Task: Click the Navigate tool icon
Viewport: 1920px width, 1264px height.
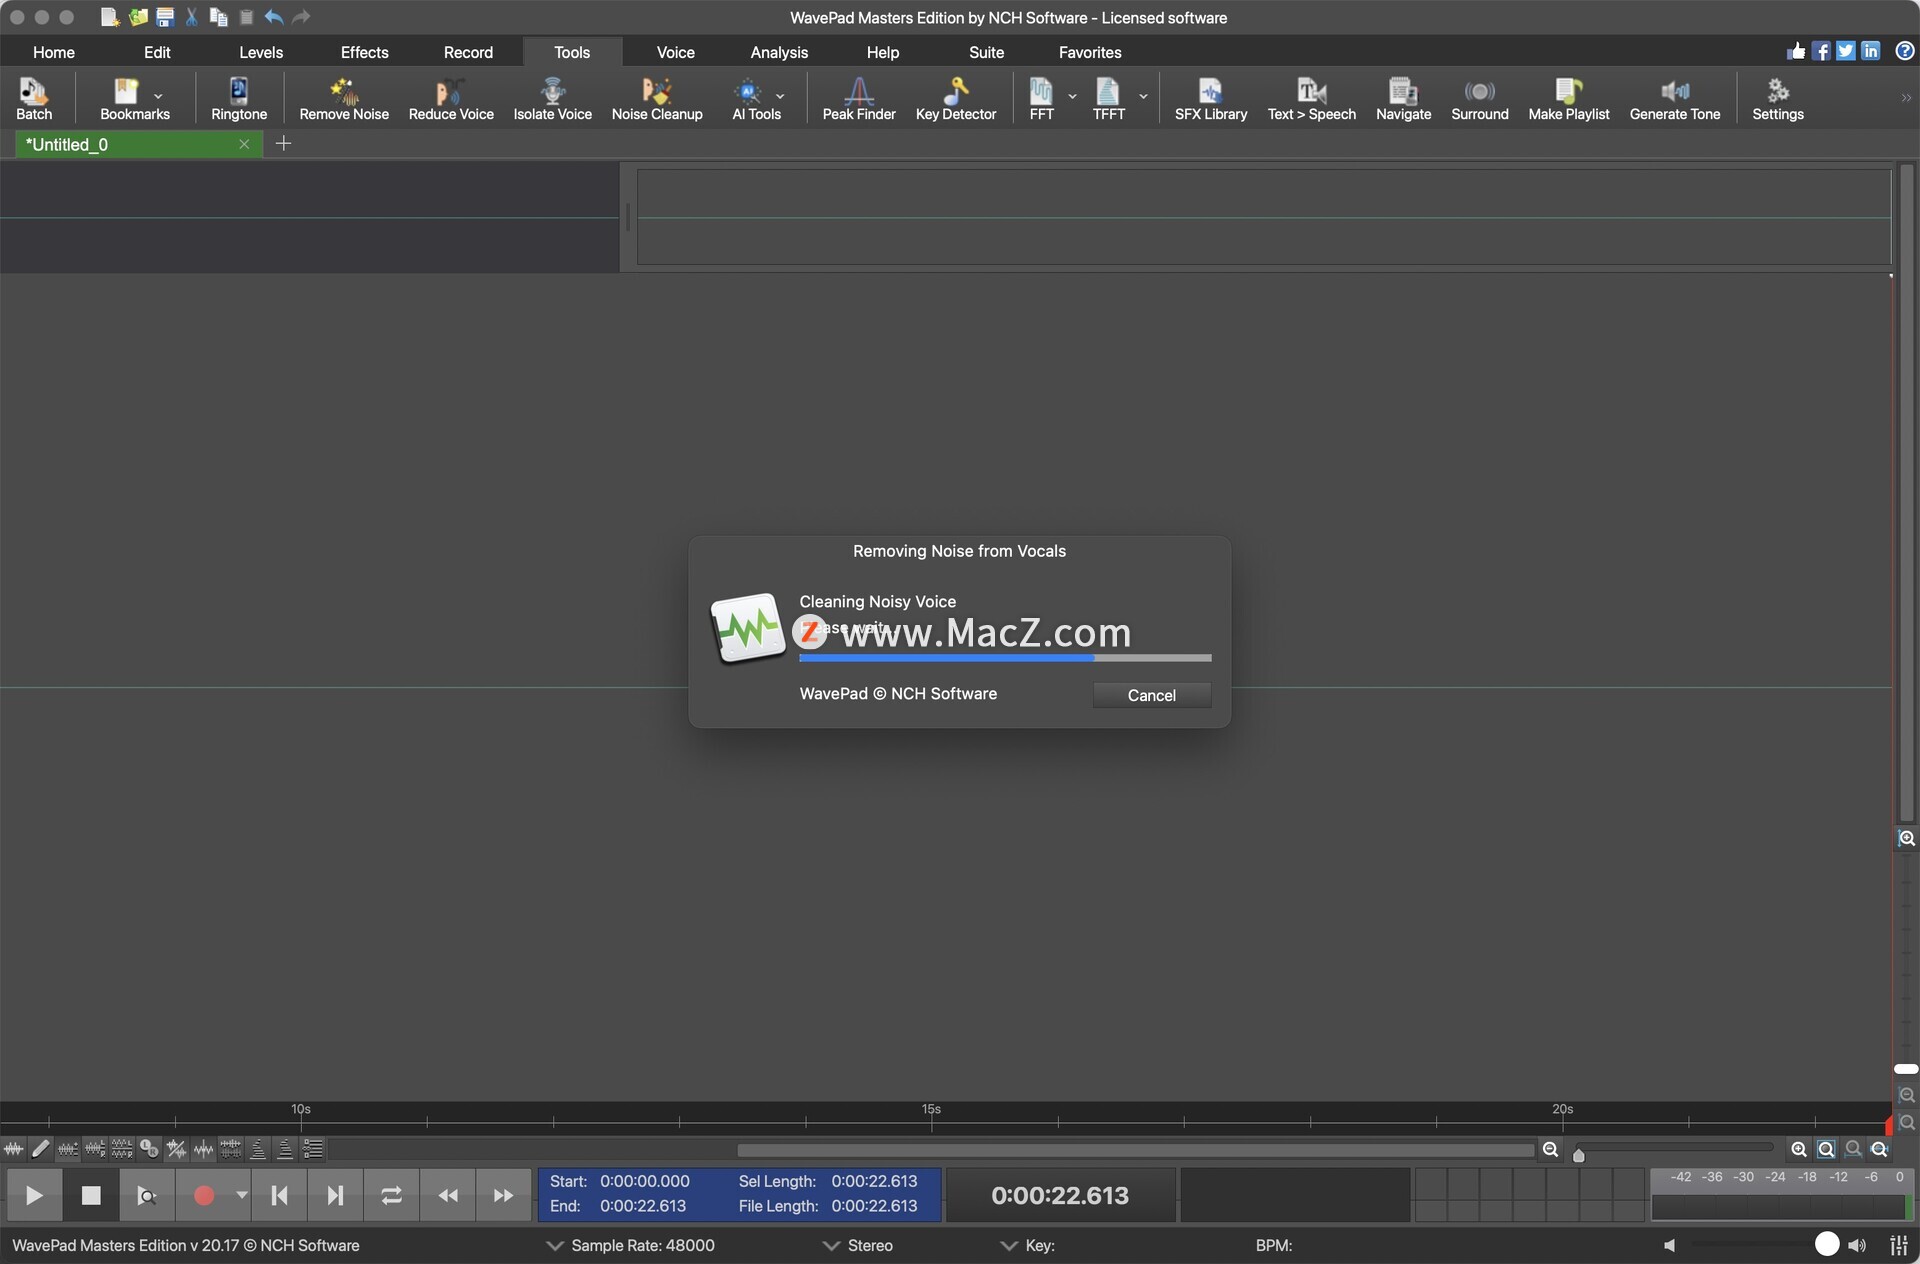Action: point(1403,99)
